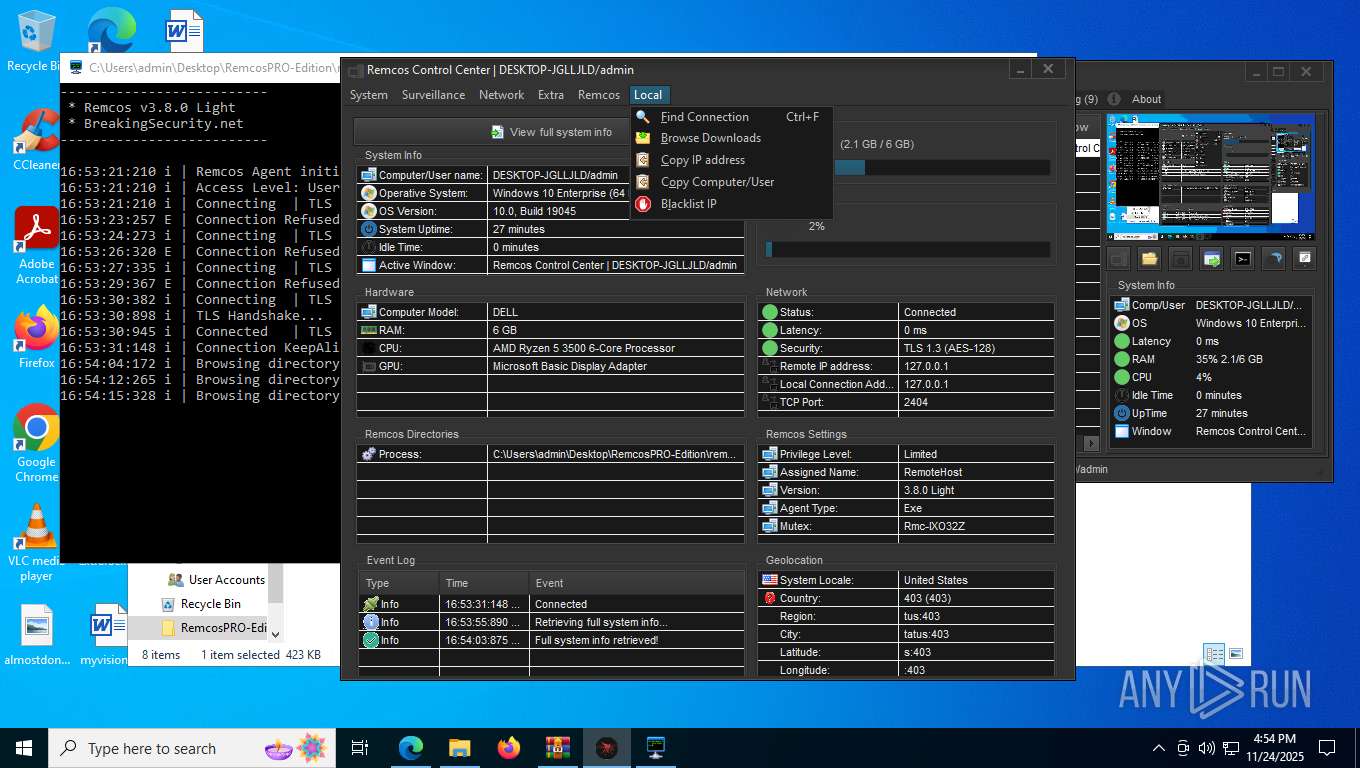Click the CPU value AMD Ryzen 5 3500
The height and width of the screenshot is (768, 1360).
584,348
